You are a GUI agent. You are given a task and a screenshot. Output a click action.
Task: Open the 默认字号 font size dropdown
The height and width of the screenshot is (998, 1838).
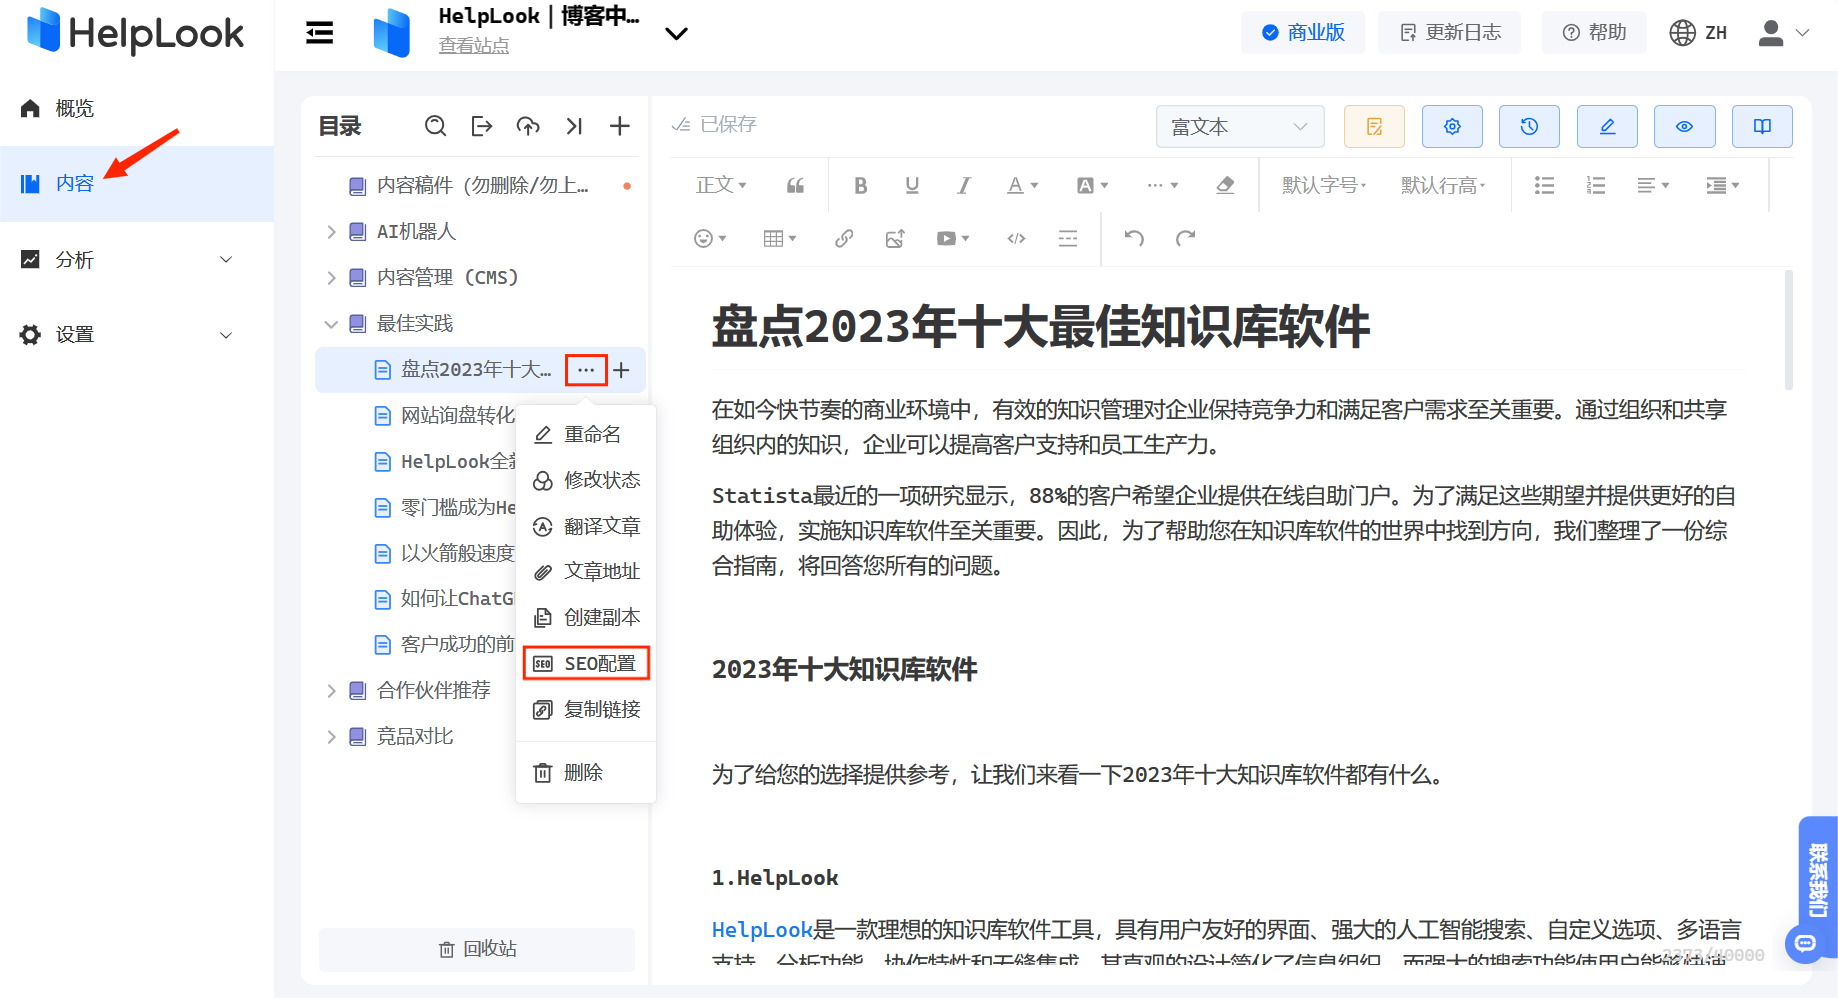click(1324, 185)
